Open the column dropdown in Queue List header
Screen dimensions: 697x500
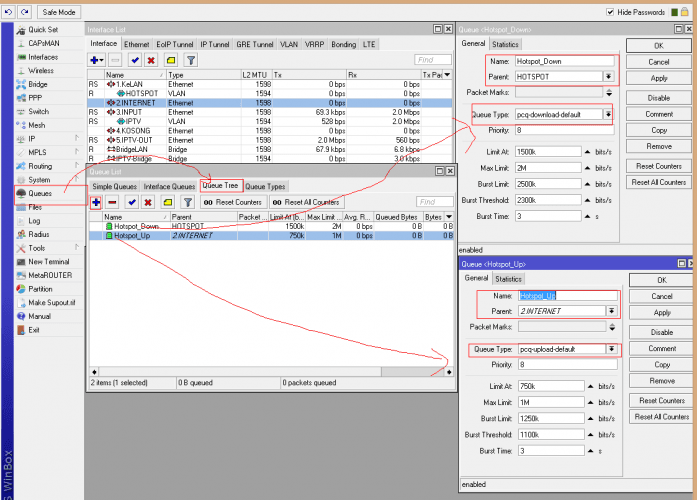click(x=449, y=217)
